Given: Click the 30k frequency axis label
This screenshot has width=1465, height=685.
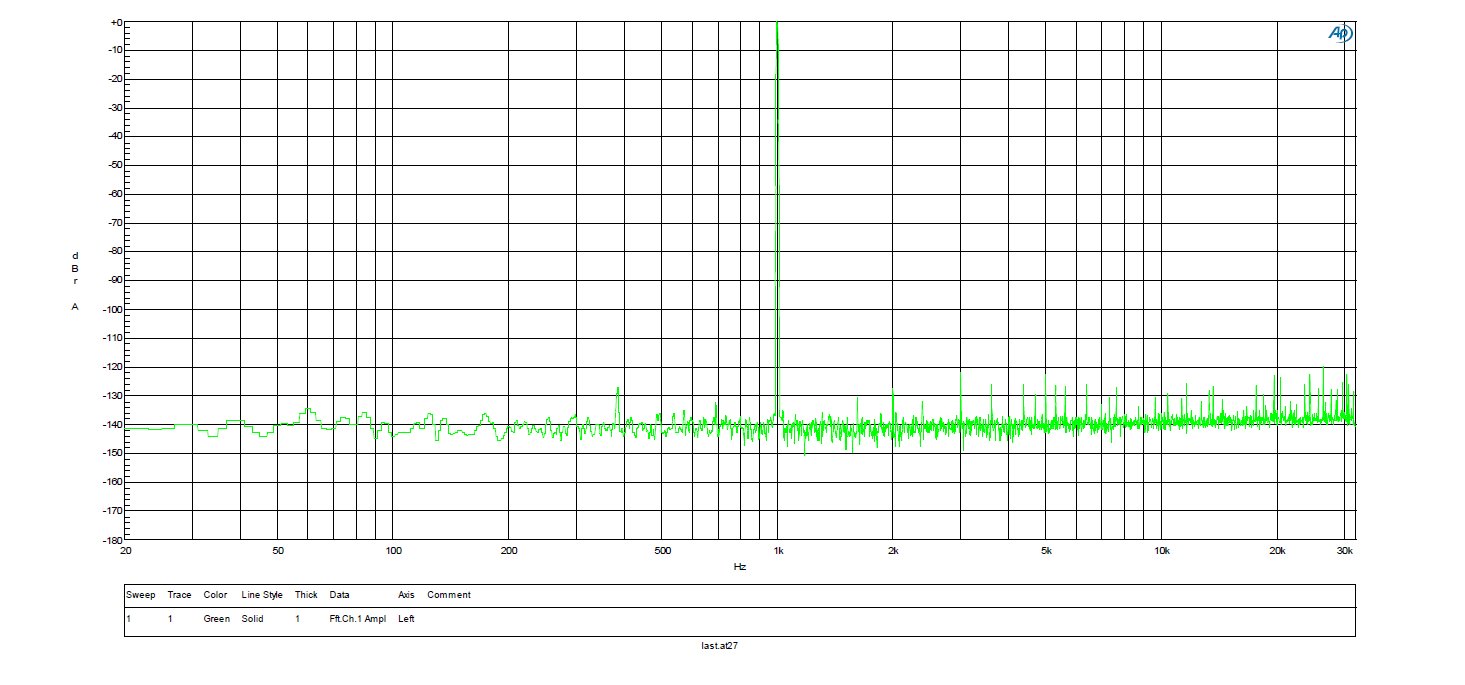Looking at the screenshot, I should (1345, 551).
